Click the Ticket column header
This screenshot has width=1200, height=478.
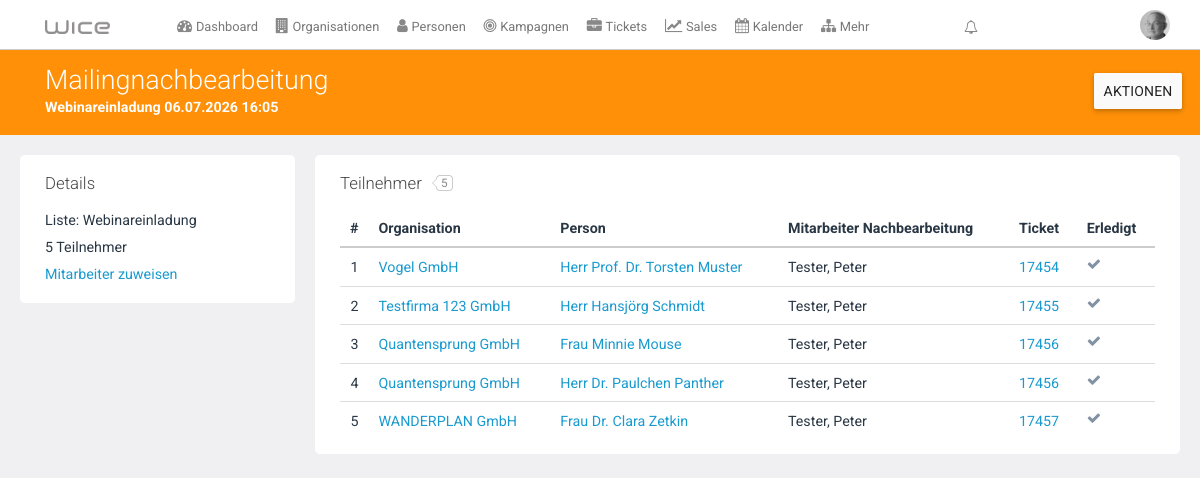coord(1039,228)
